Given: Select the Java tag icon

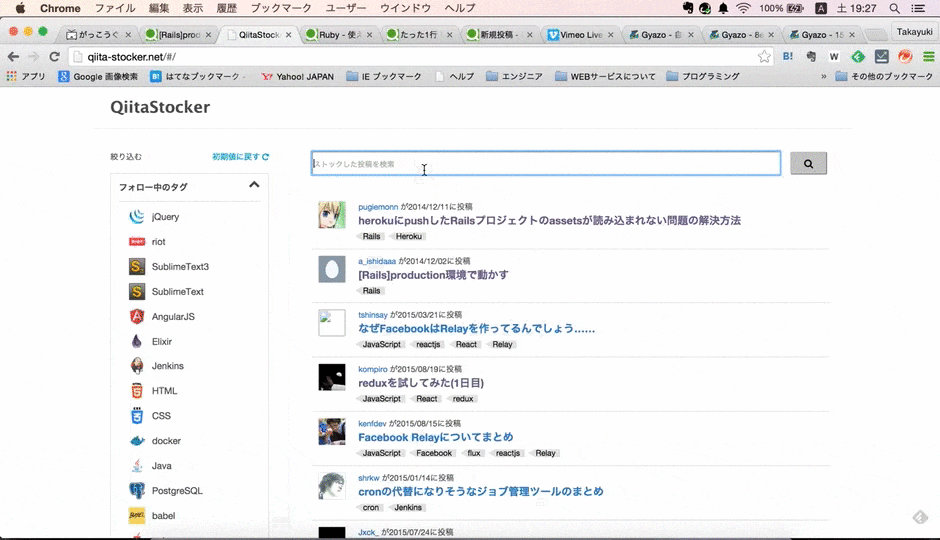Looking at the screenshot, I should pos(137,466).
